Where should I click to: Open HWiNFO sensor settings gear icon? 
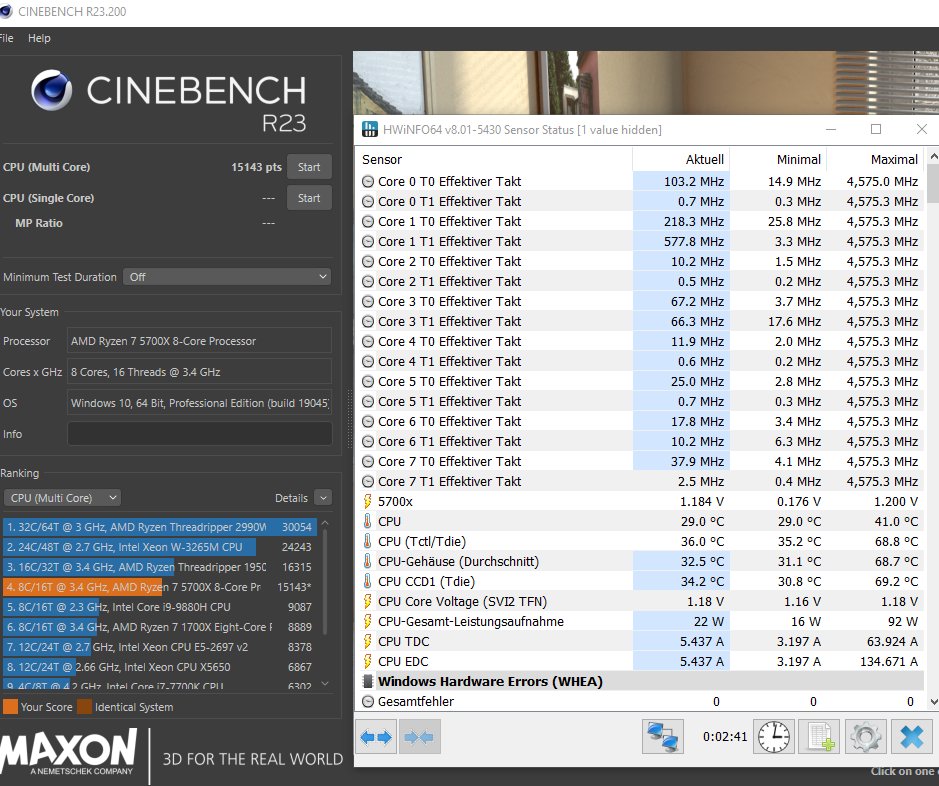(x=865, y=737)
